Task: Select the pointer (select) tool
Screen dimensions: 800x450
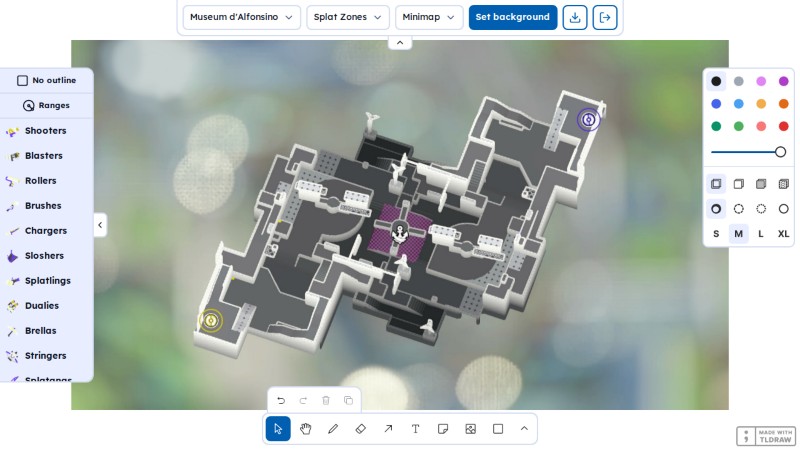Action: coord(278,429)
